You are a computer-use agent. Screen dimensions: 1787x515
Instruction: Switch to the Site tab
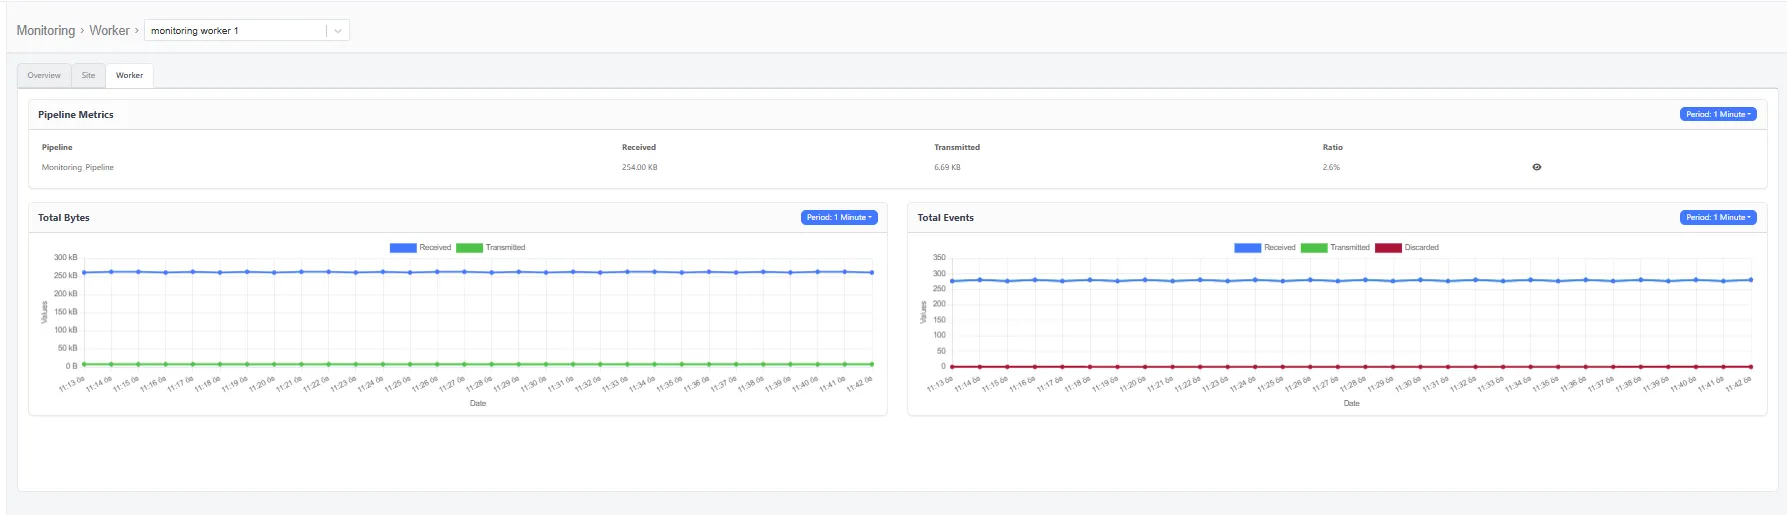(x=89, y=76)
